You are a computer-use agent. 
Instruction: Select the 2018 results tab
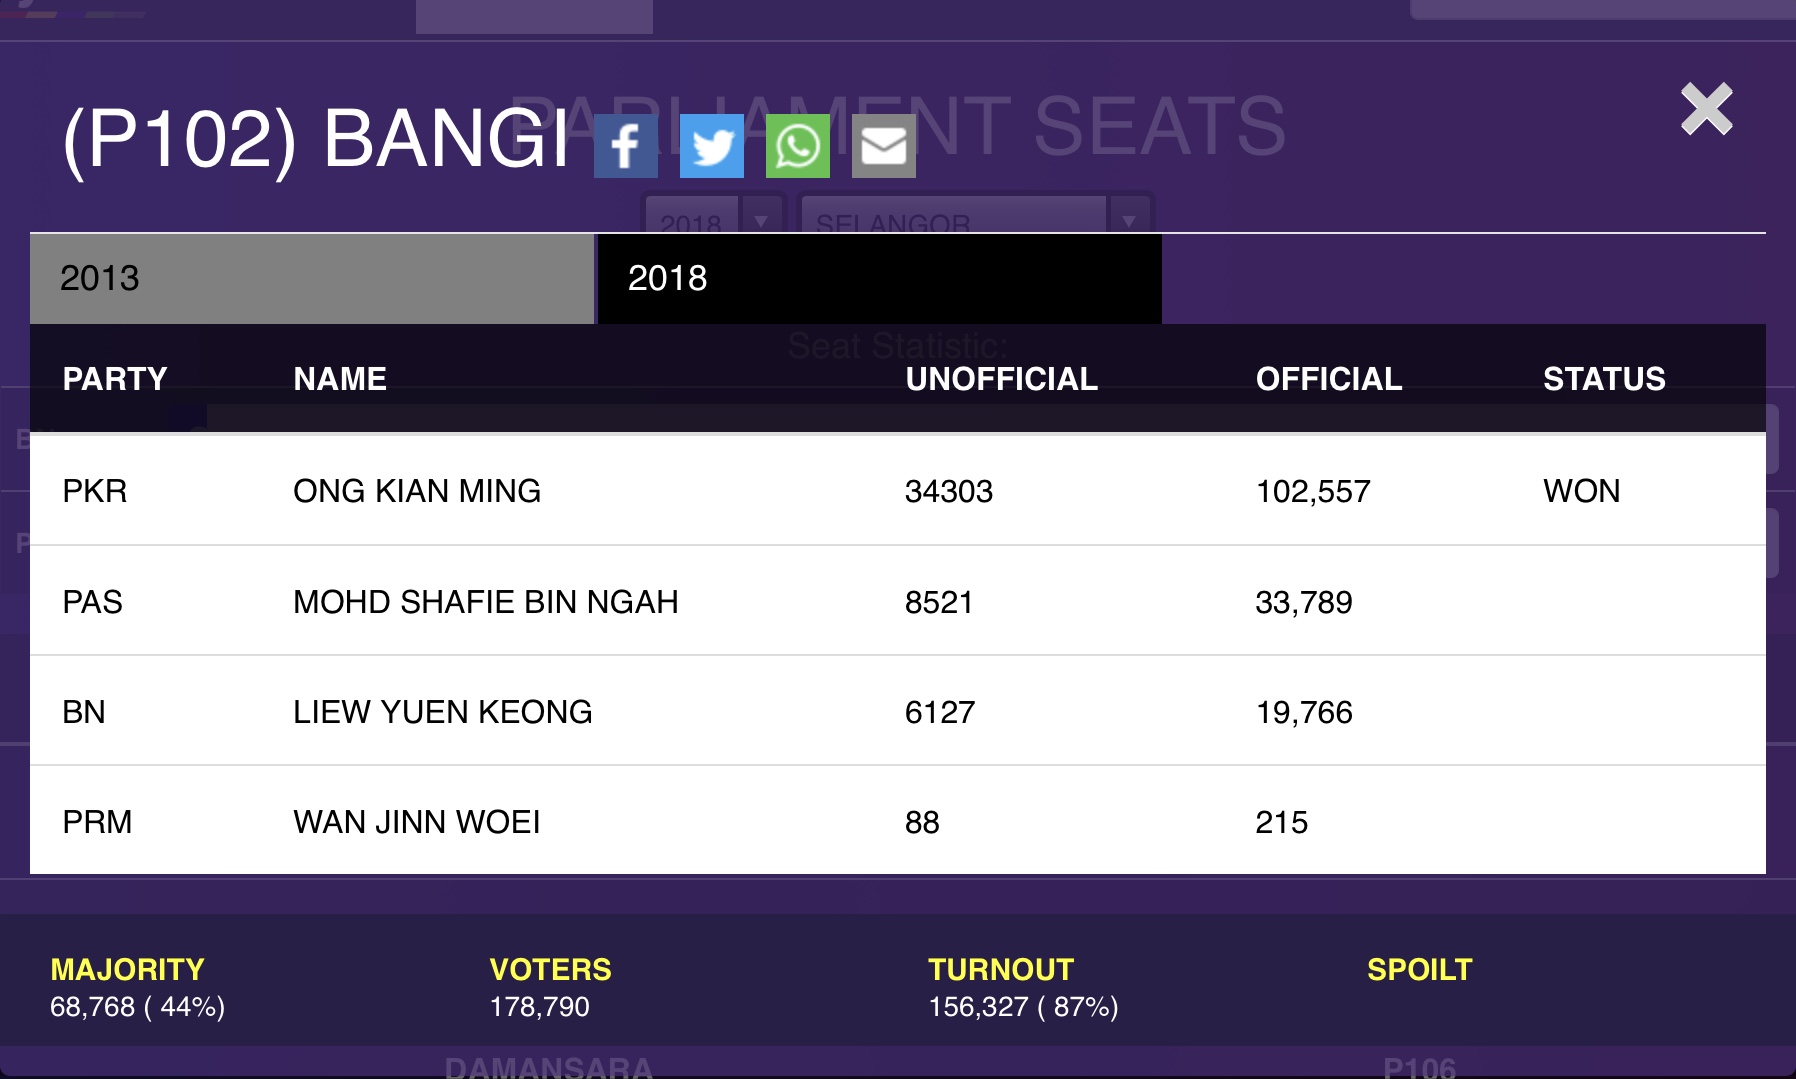coord(880,278)
